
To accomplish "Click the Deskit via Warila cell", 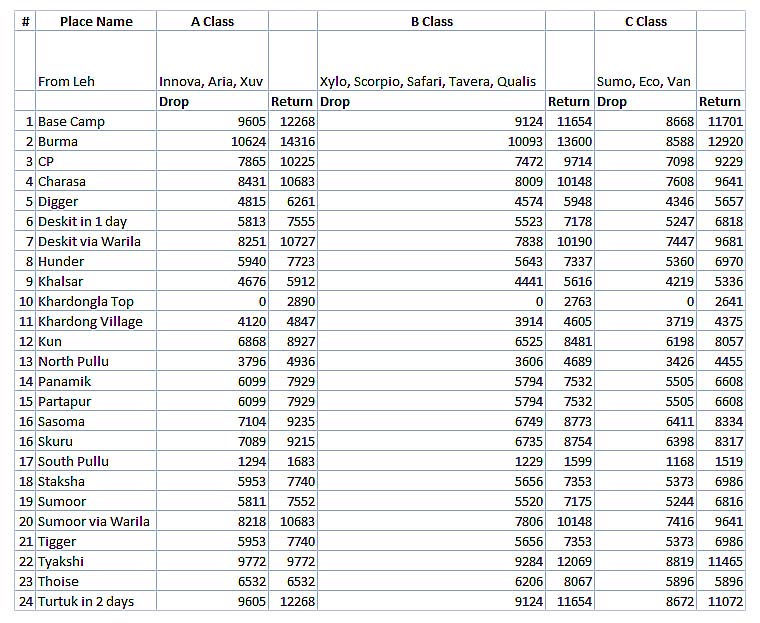I will [x=89, y=241].
